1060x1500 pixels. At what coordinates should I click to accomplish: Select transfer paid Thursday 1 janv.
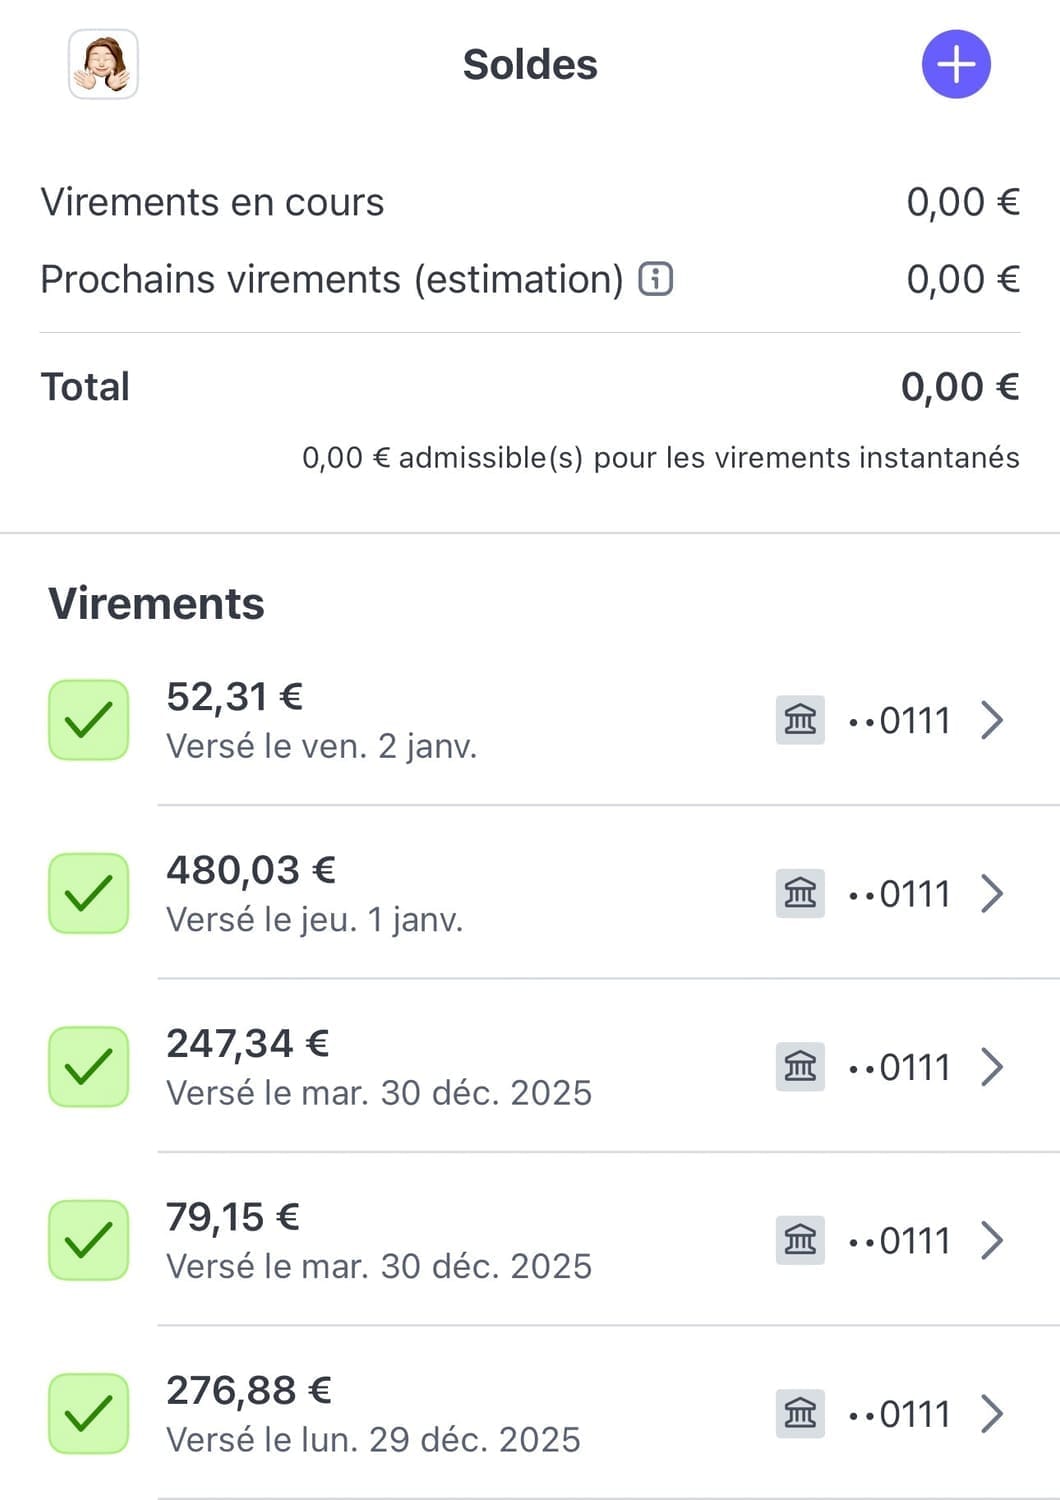click(314, 919)
